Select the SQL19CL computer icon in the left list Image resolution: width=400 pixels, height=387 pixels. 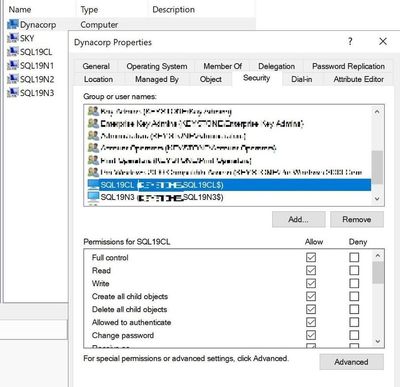13,52
